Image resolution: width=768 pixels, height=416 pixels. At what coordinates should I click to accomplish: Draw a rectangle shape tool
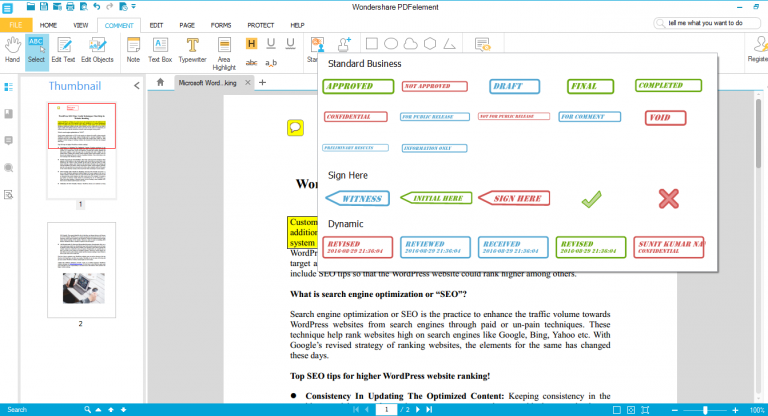[x=372, y=44]
